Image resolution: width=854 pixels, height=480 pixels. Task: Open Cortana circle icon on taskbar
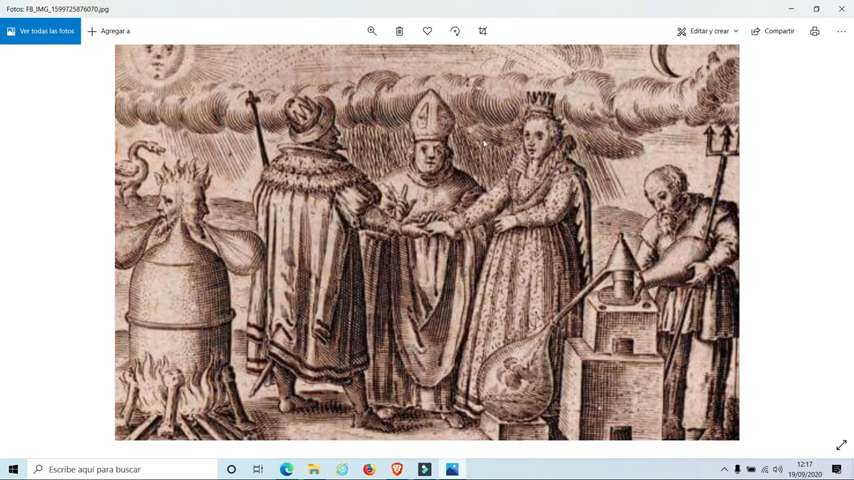pos(231,469)
